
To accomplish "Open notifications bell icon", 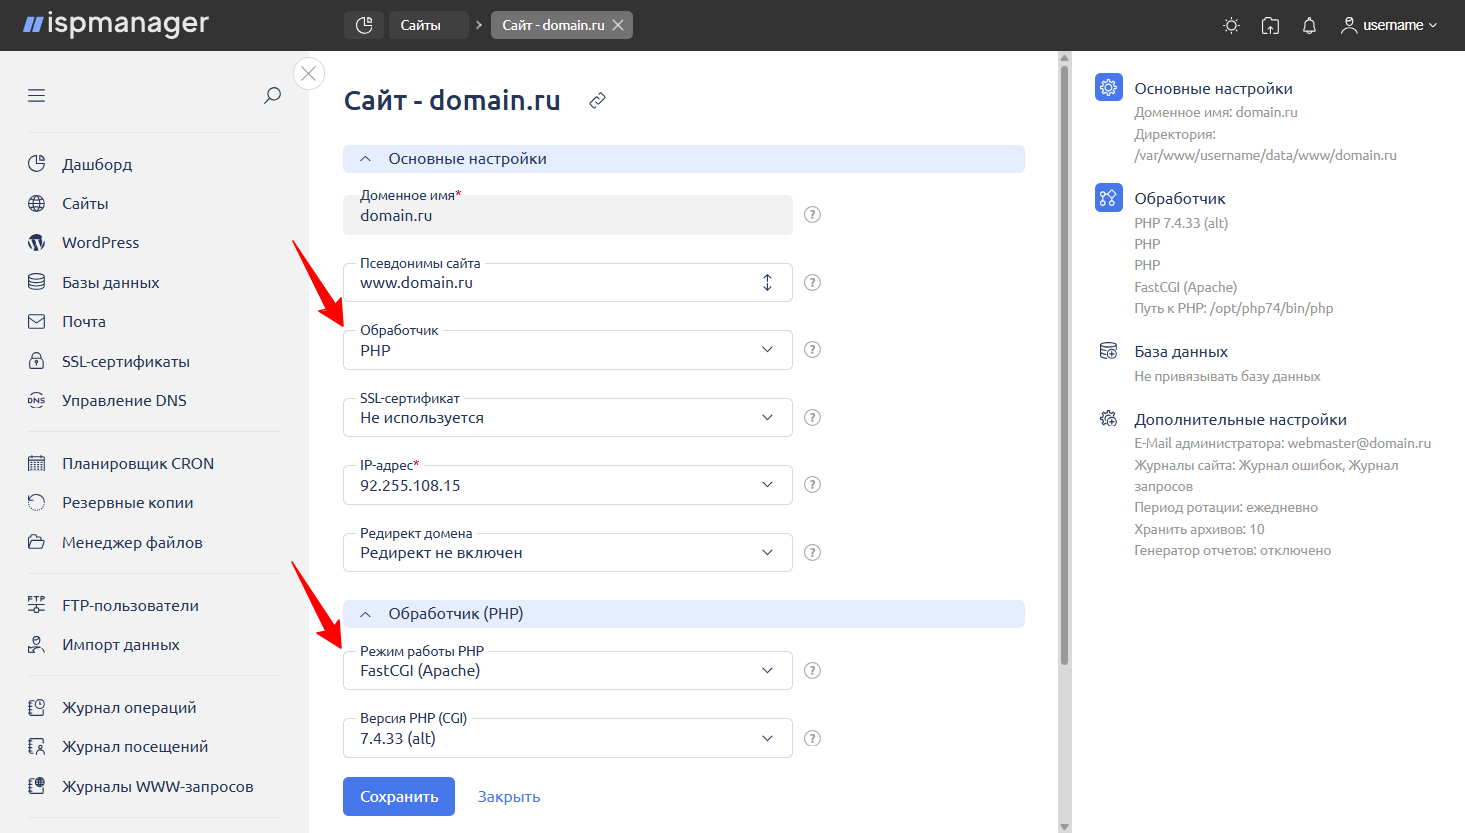I will pyautogui.click(x=1309, y=25).
